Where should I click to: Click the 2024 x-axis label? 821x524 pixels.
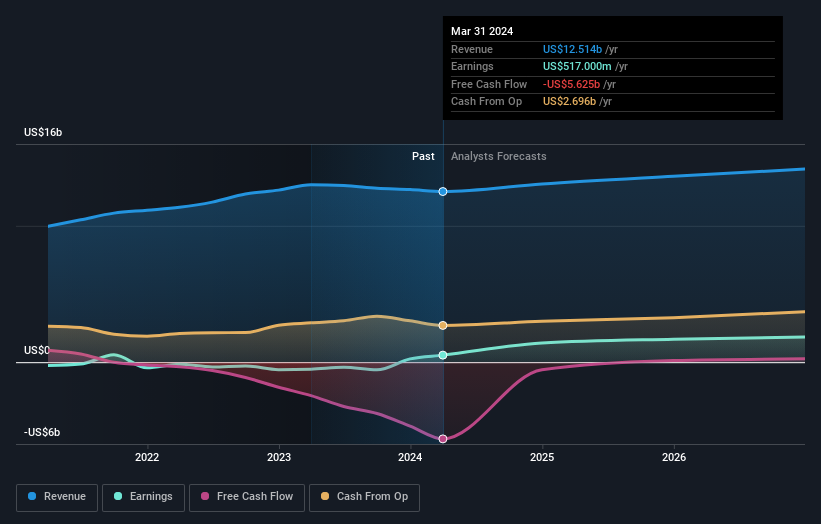click(410, 457)
